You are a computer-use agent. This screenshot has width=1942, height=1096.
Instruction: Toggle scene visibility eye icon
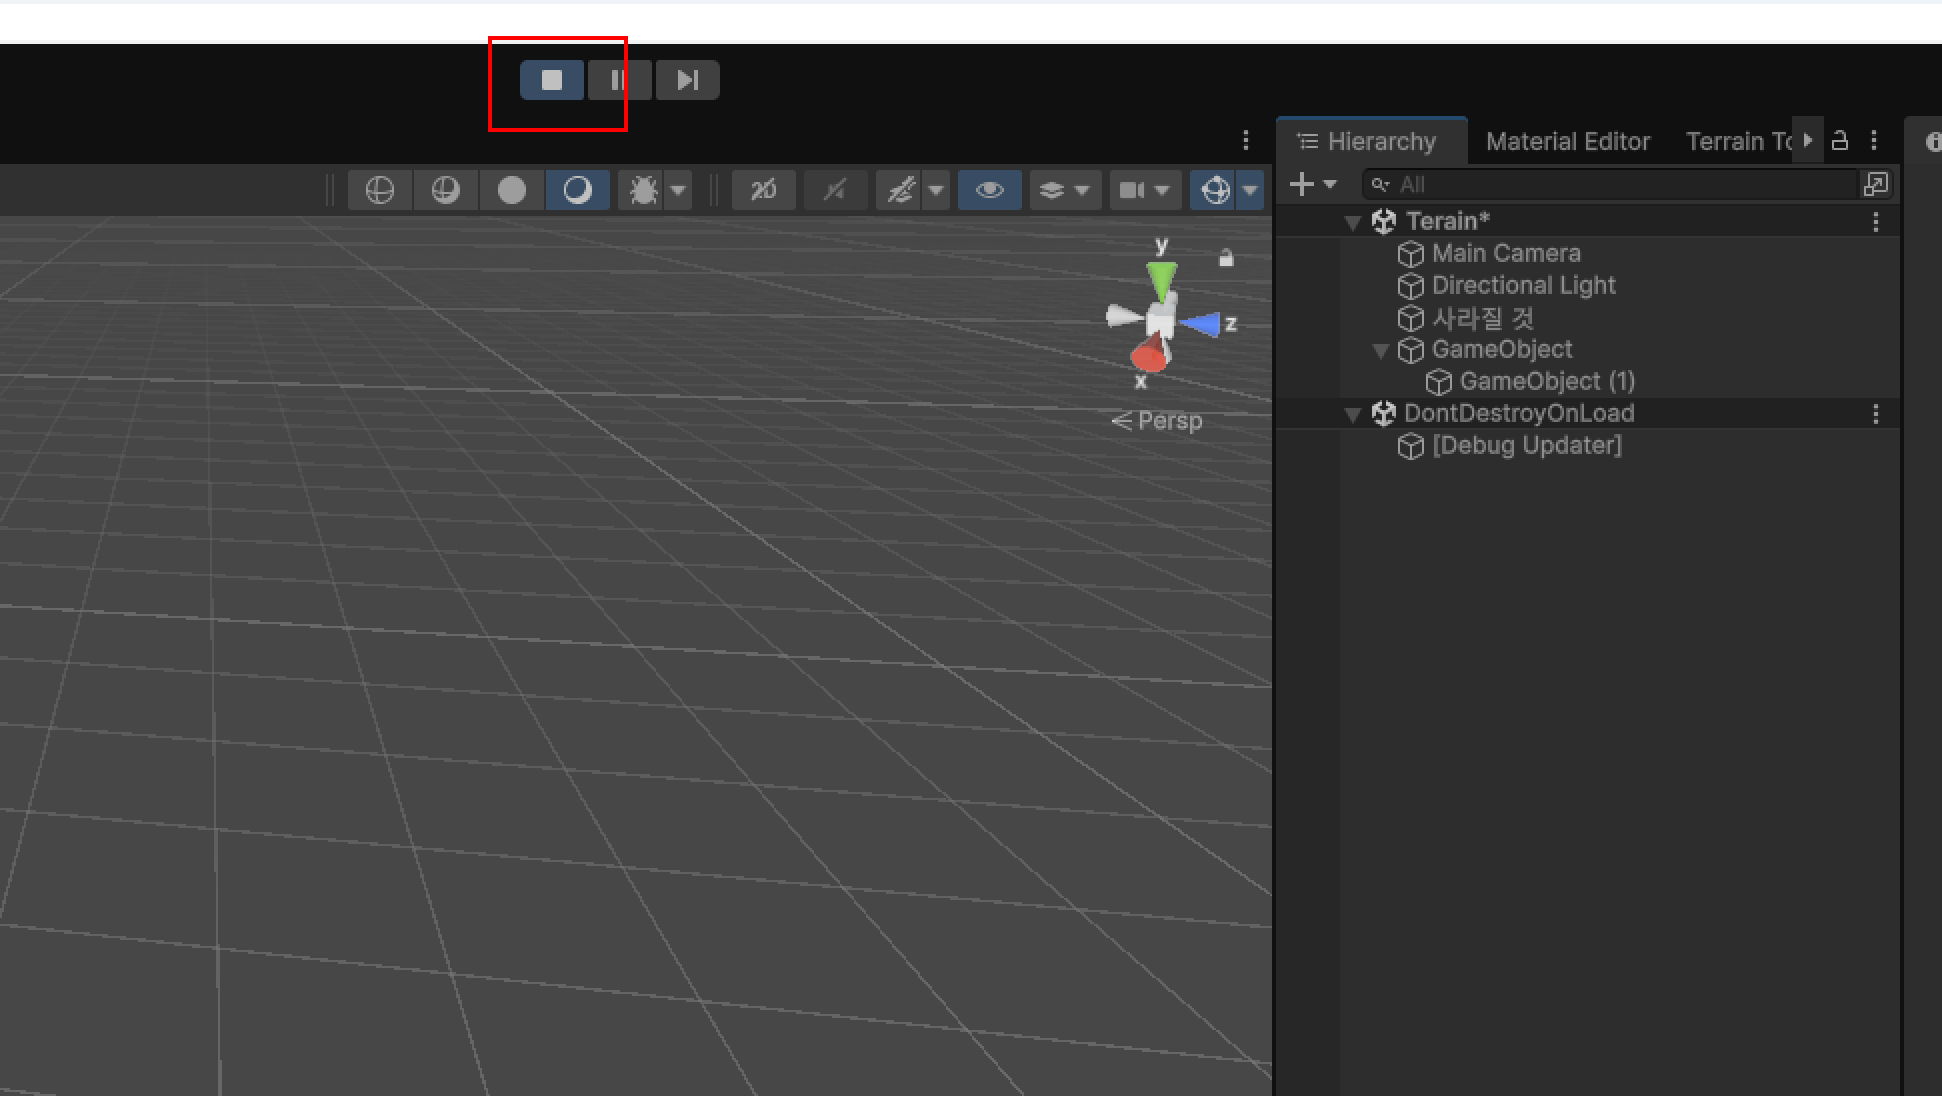tap(989, 190)
